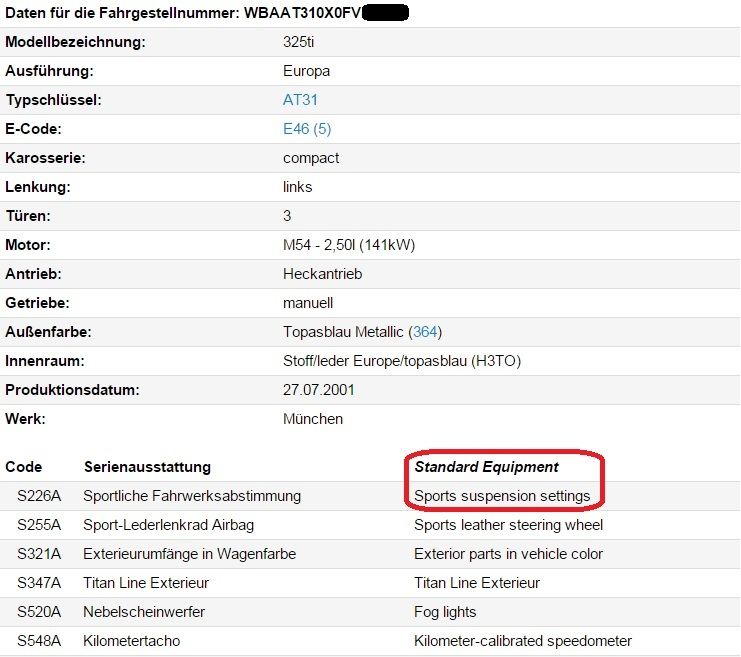This screenshot has height=657, width=741.
Task: Click the 'Serienausstattung' column header
Action: pos(147,467)
